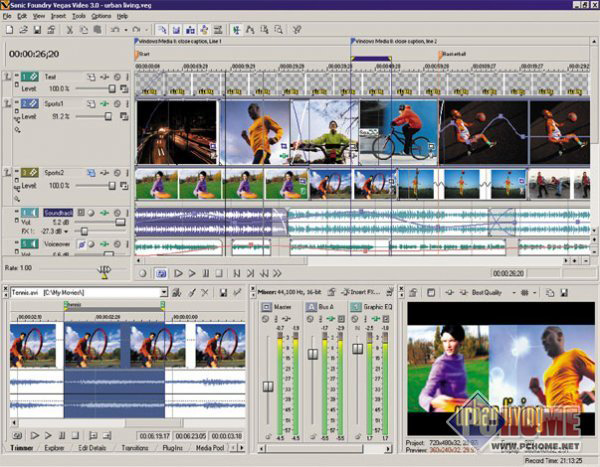600x467 pixels.
Task: Click the Open project toolbar icon
Action: [x=23, y=30]
